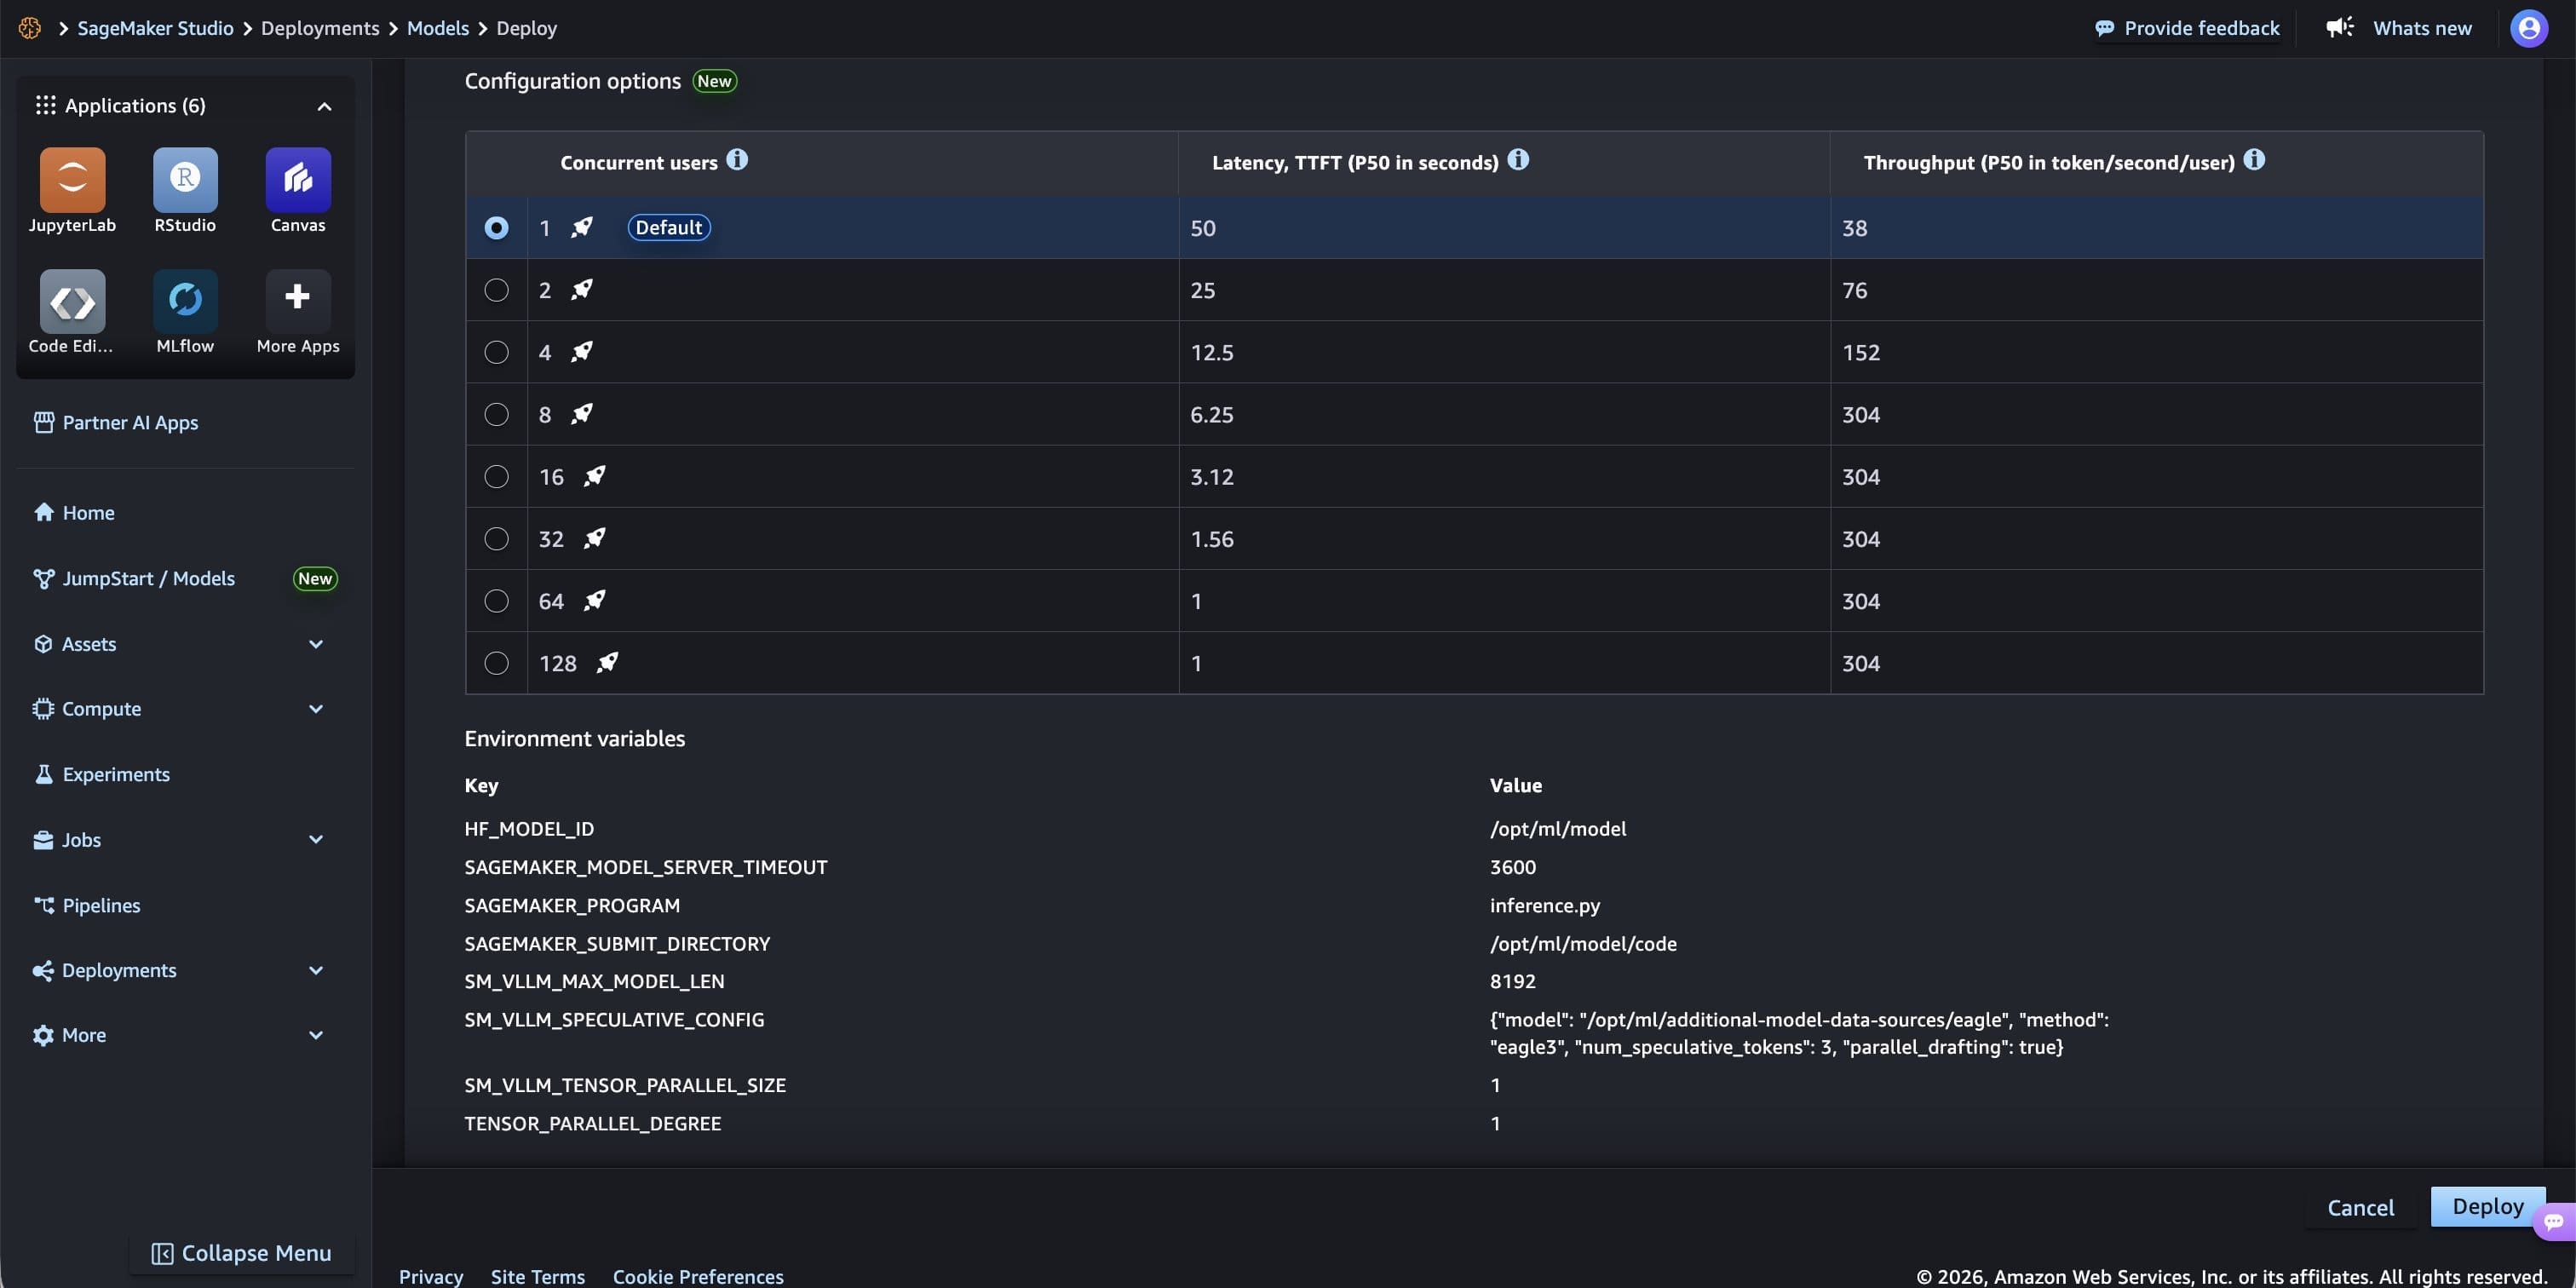Select the 1 concurrent user radio button
This screenshot has height=1288, width=2576.
(x=496, y=228)
